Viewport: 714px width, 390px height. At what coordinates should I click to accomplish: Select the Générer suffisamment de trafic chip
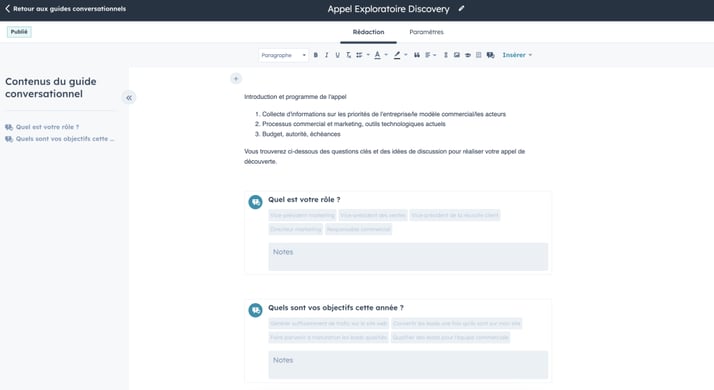[x=329, y=323]
